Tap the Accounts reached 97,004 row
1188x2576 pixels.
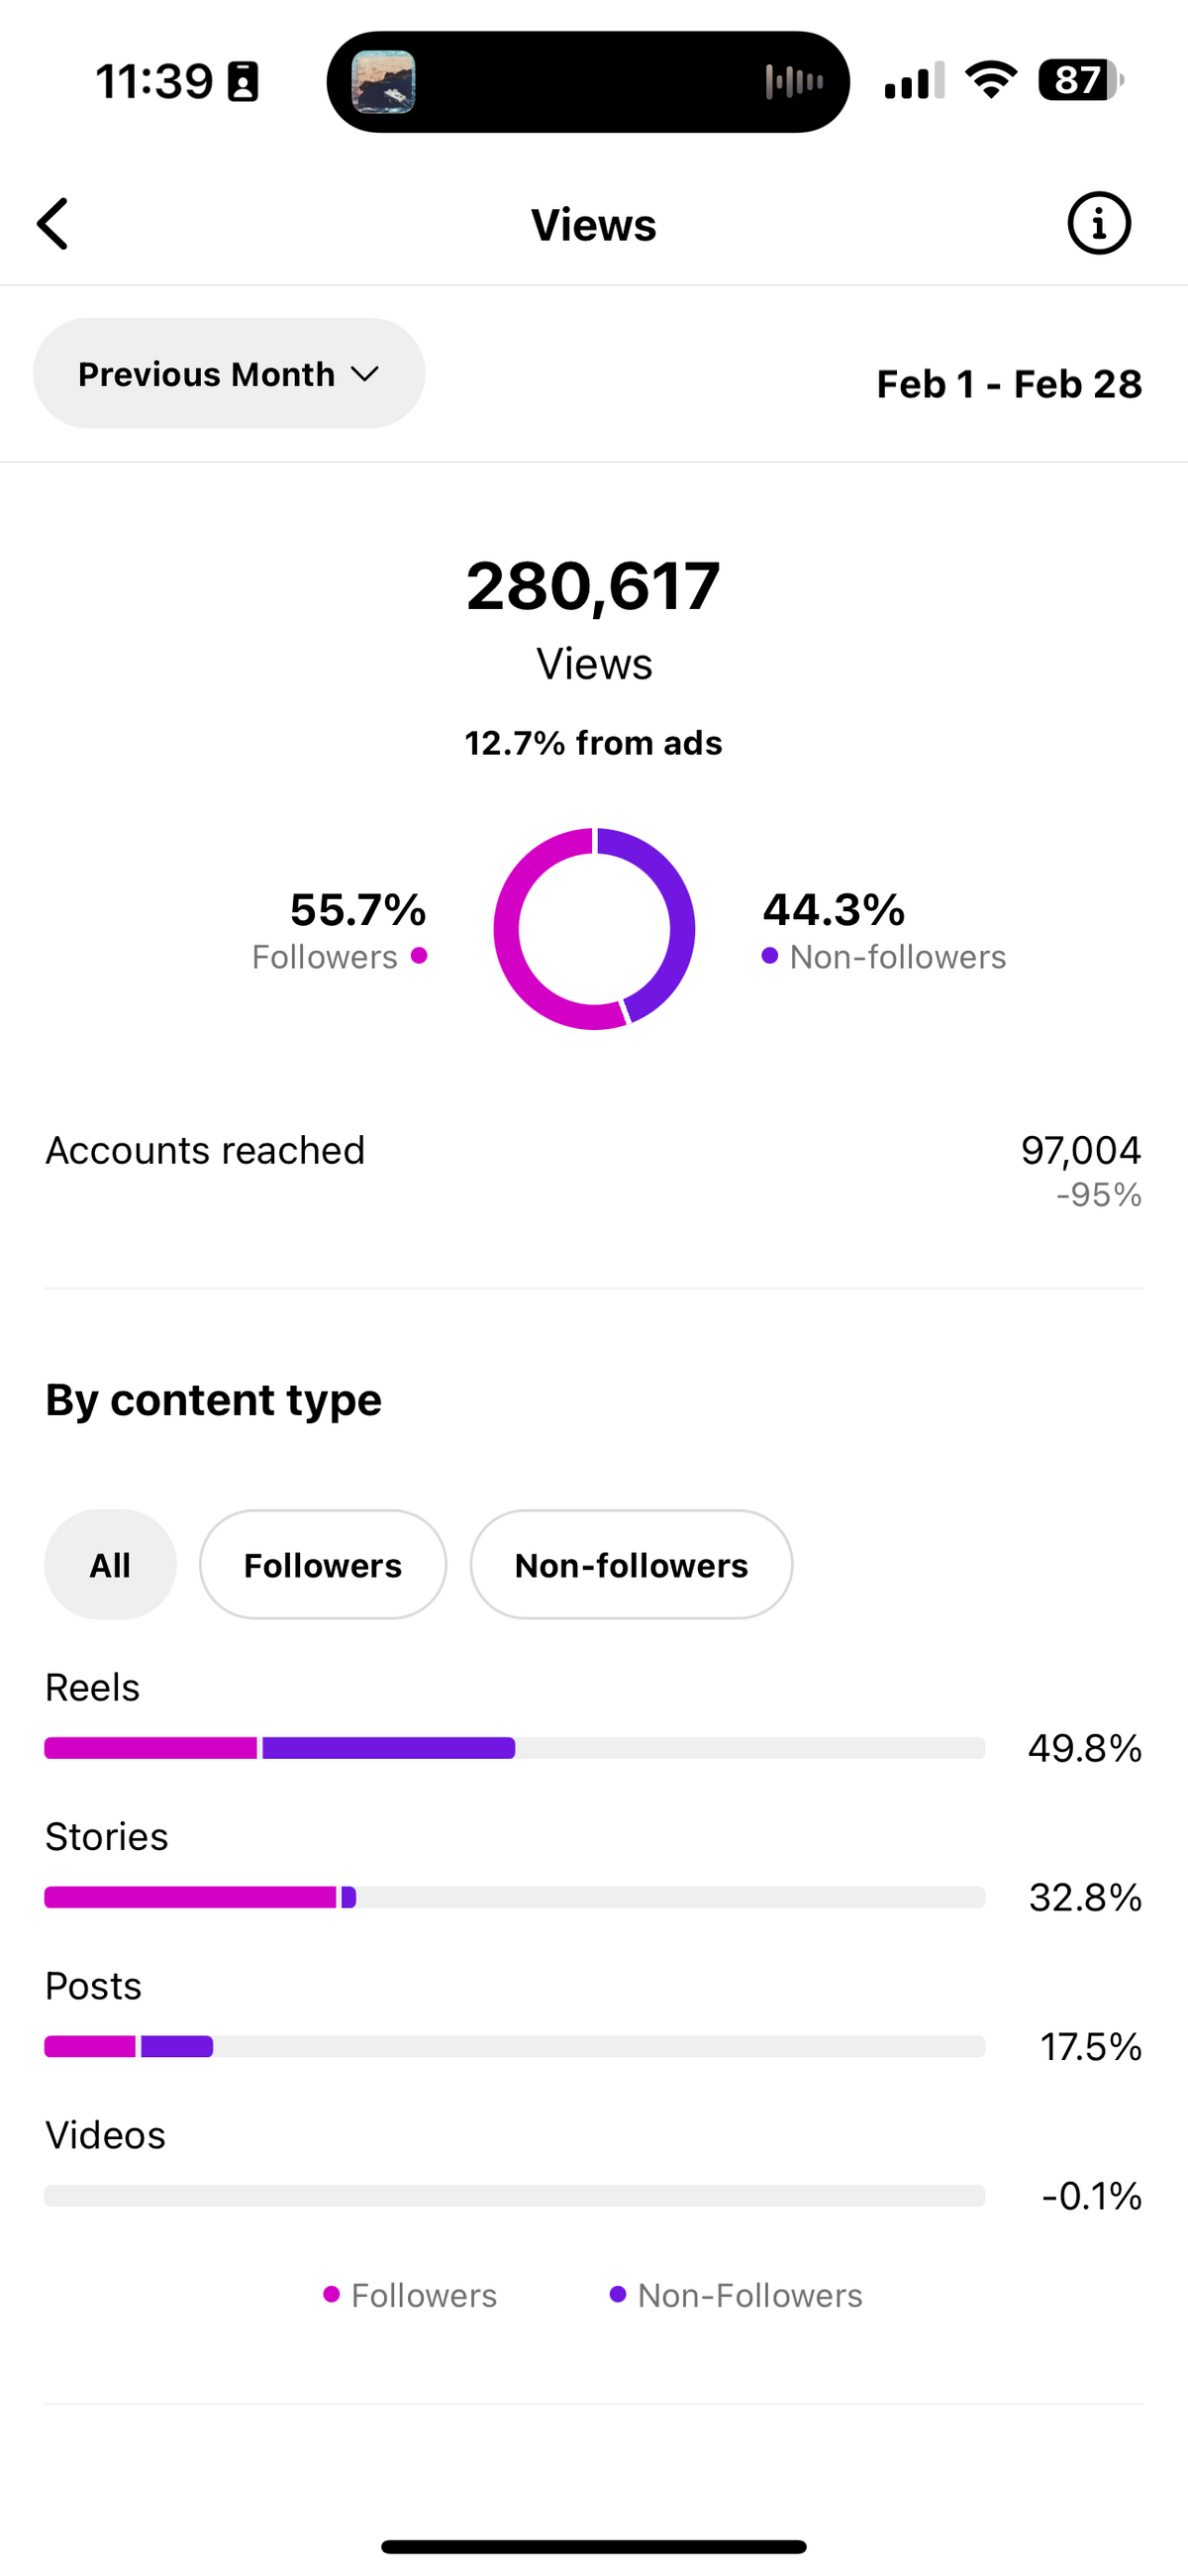click(594, 1170)
